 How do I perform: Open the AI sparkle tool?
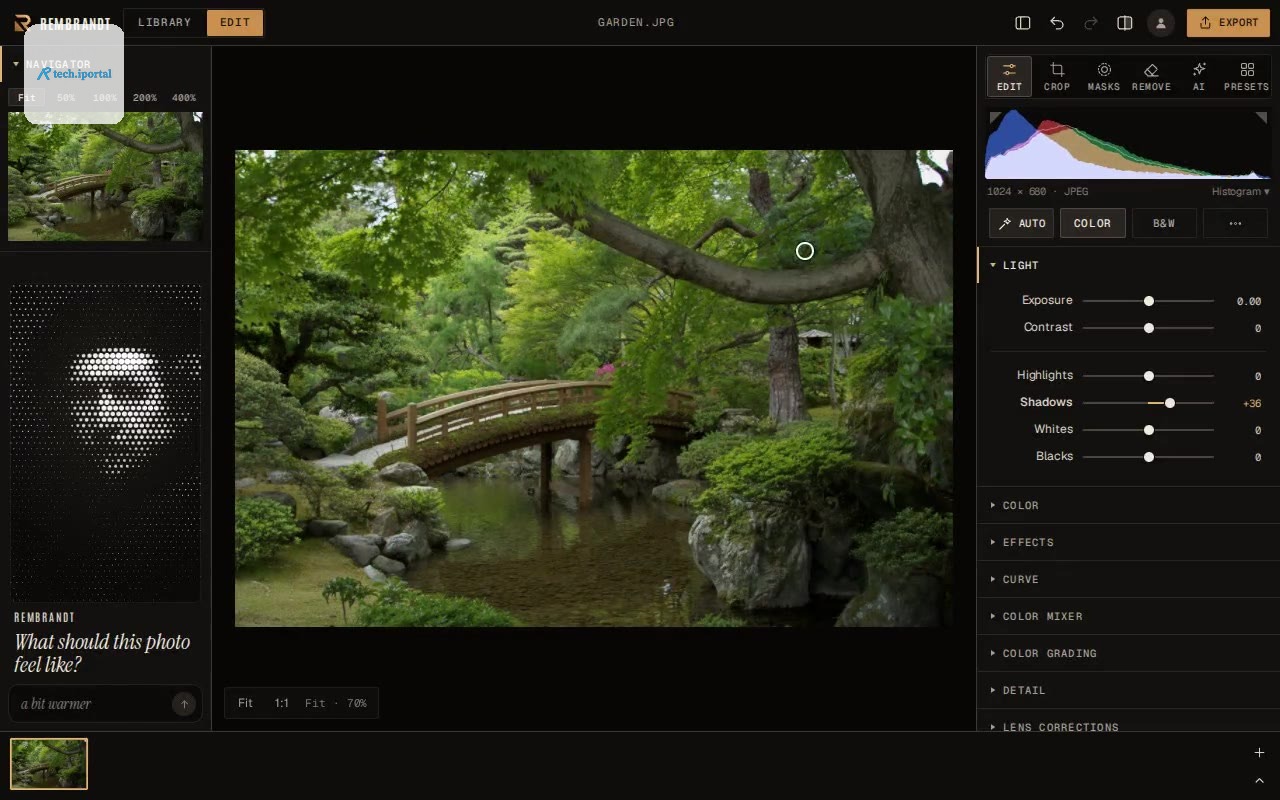[1199, 76]
